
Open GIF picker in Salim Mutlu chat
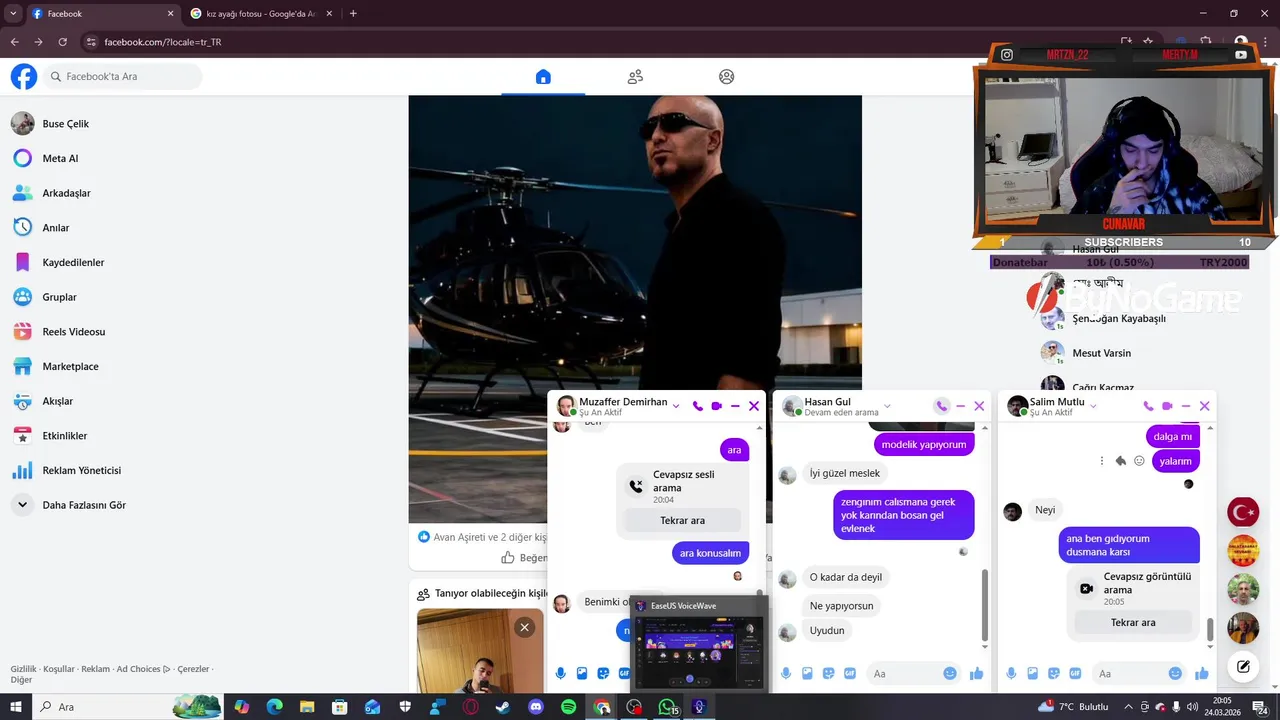coord(1075,673)
